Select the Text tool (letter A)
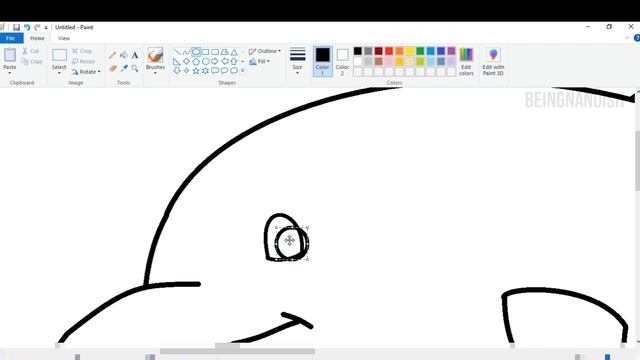 coord(135,55)
